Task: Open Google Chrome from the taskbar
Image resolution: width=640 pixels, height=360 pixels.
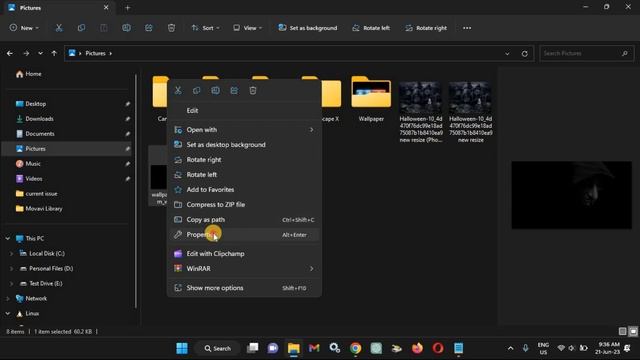Action: (356, 348)
